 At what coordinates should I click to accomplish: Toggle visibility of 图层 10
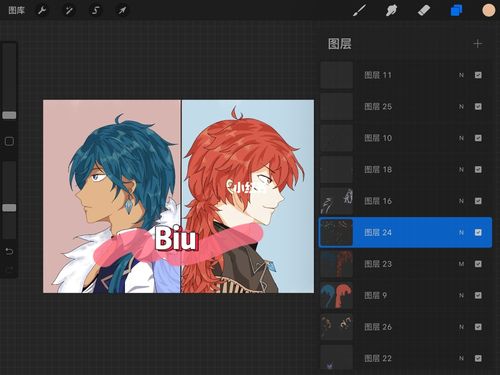[478, 138]
